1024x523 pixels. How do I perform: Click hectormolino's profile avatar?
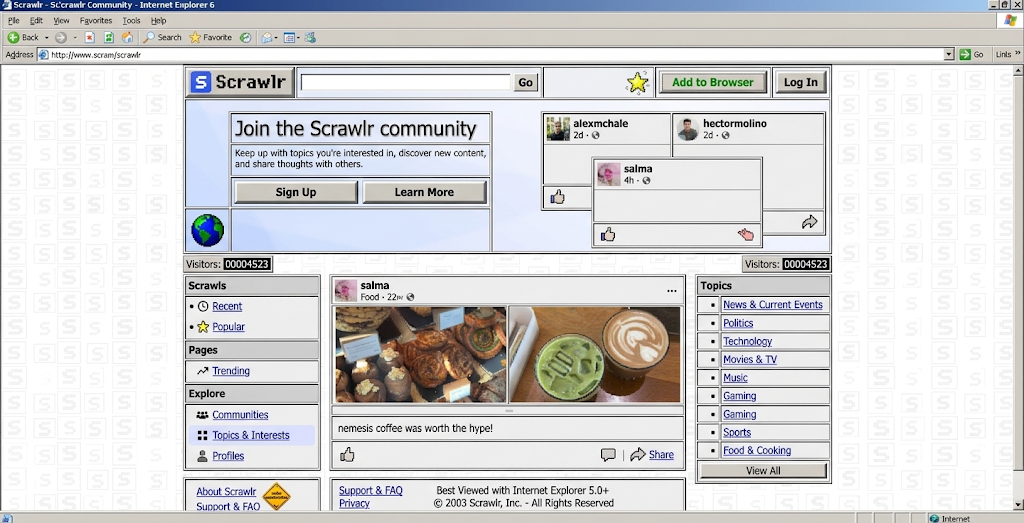click(688, 129)
